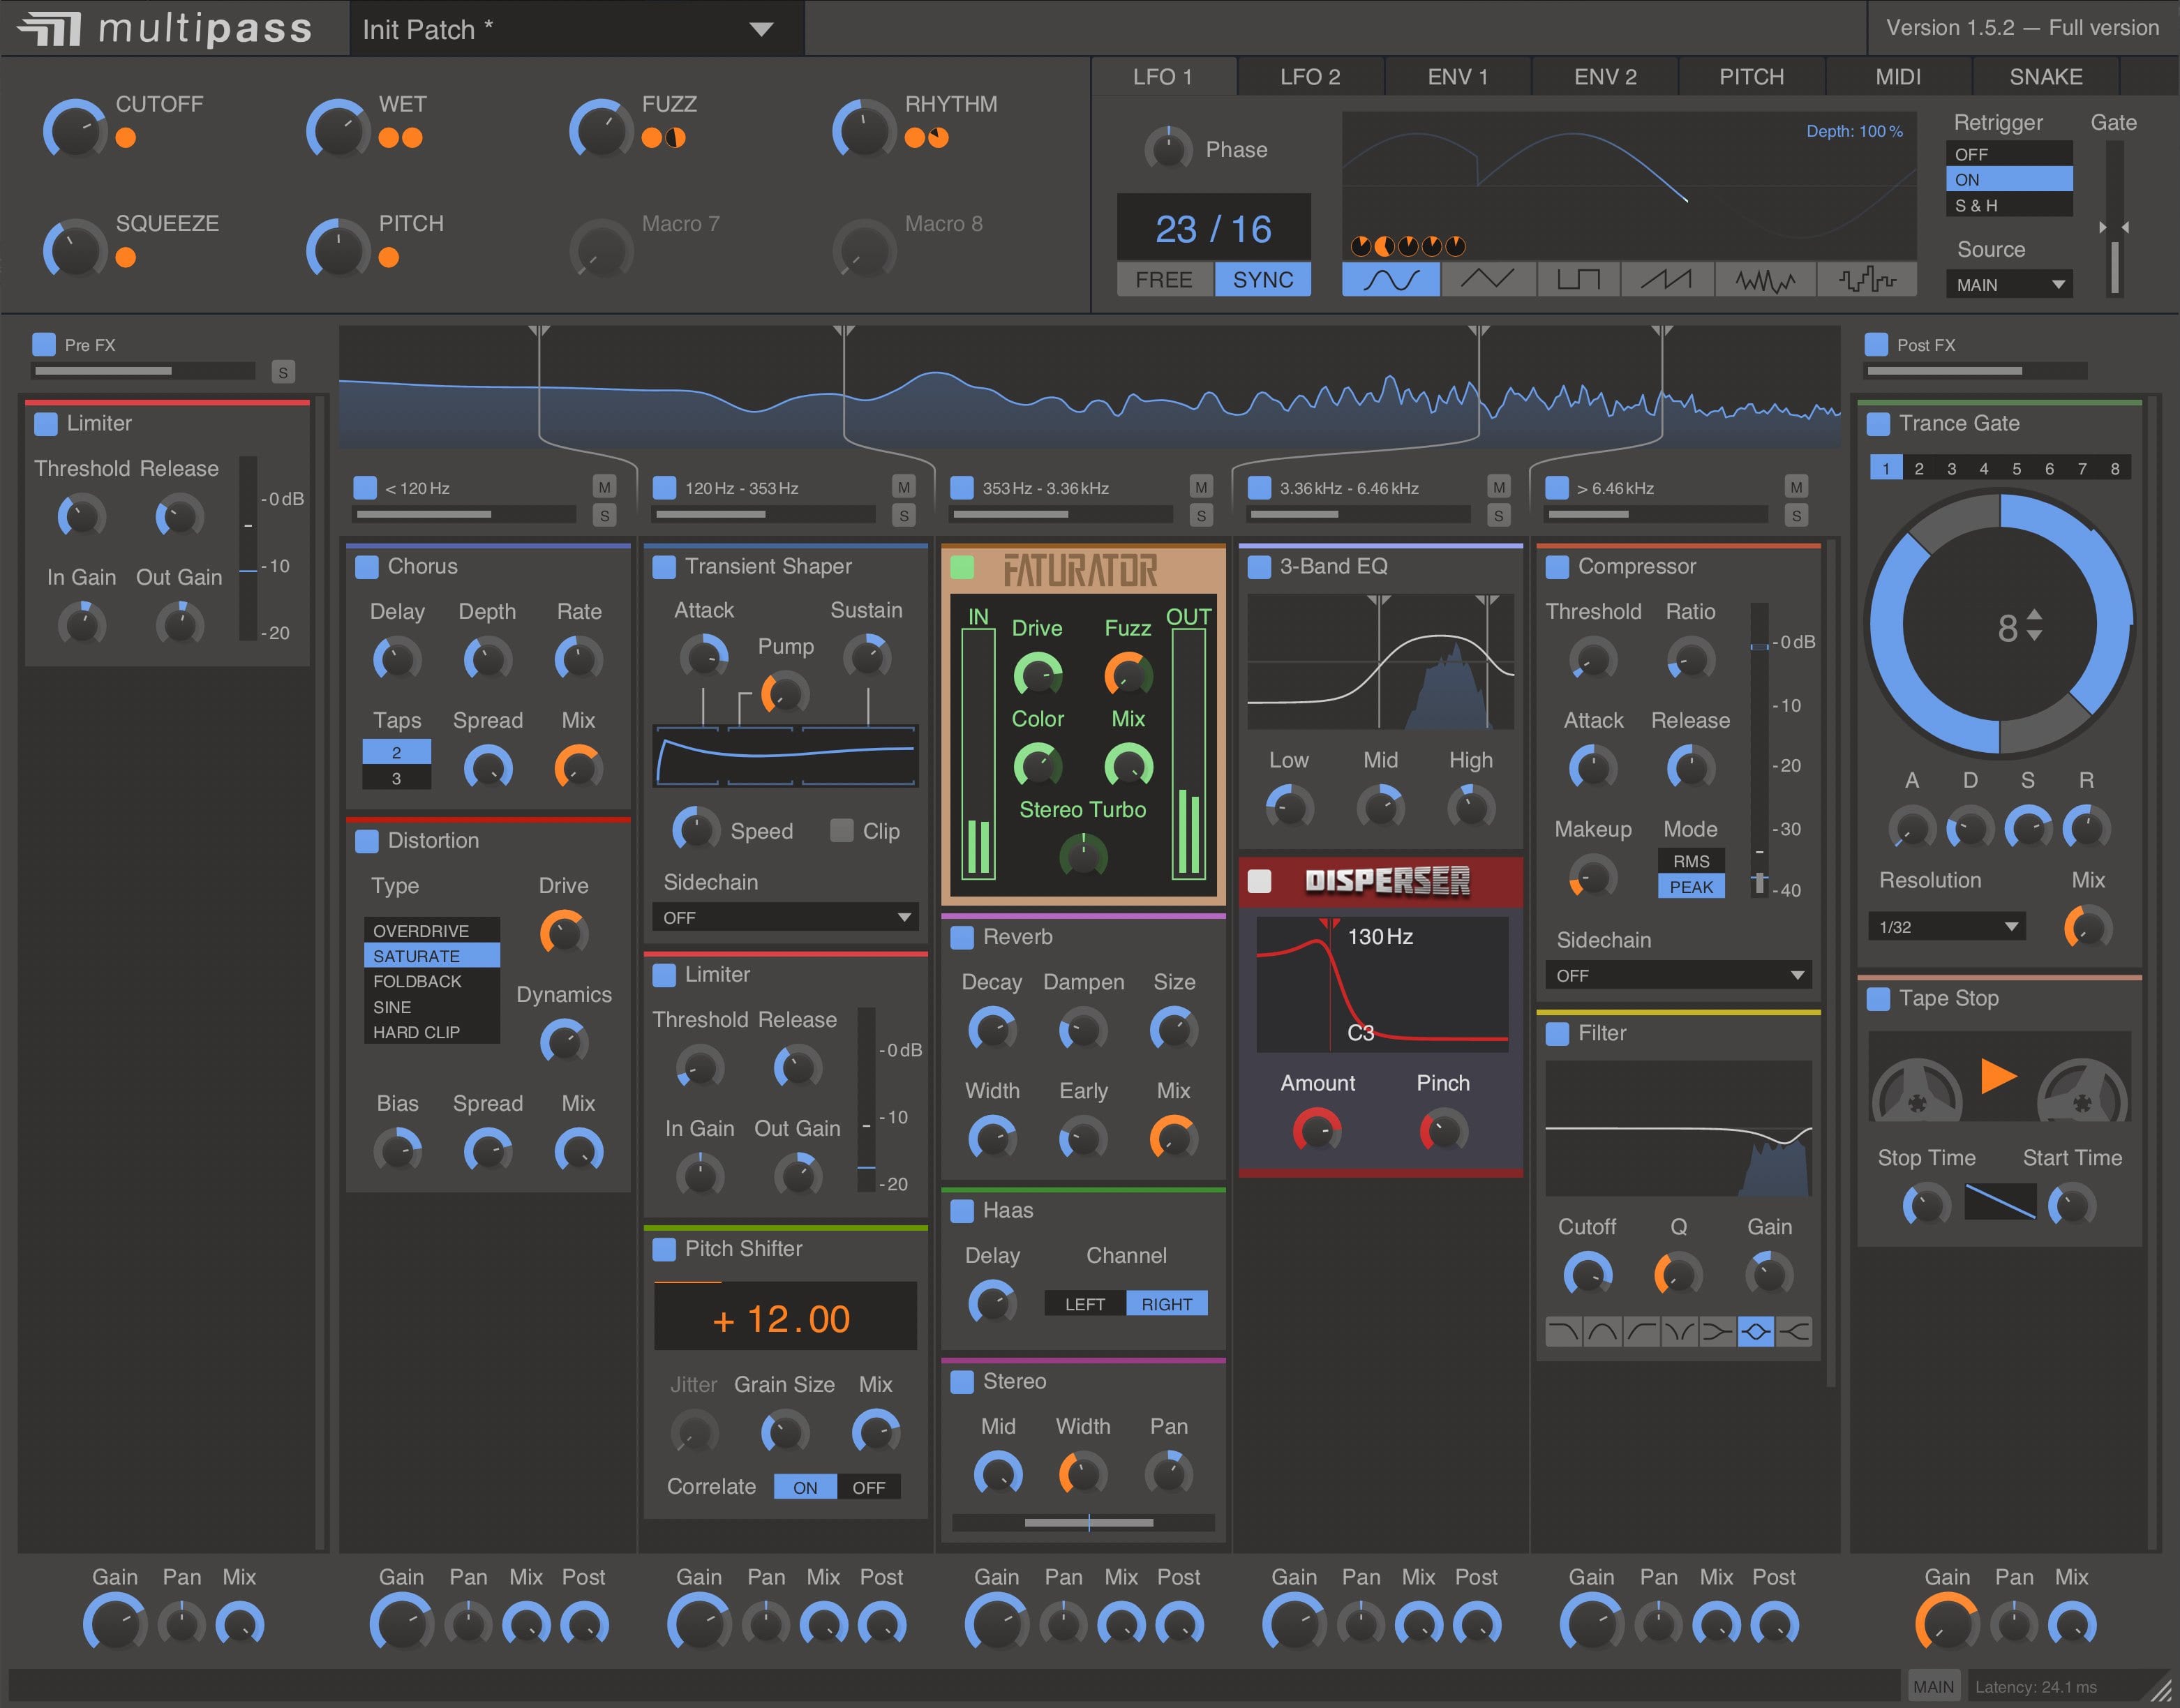The width and height of the screenshot is (2180, 1708).
Task: Click the CUTOFF macro modulation dot
Action: click(126, 138)
